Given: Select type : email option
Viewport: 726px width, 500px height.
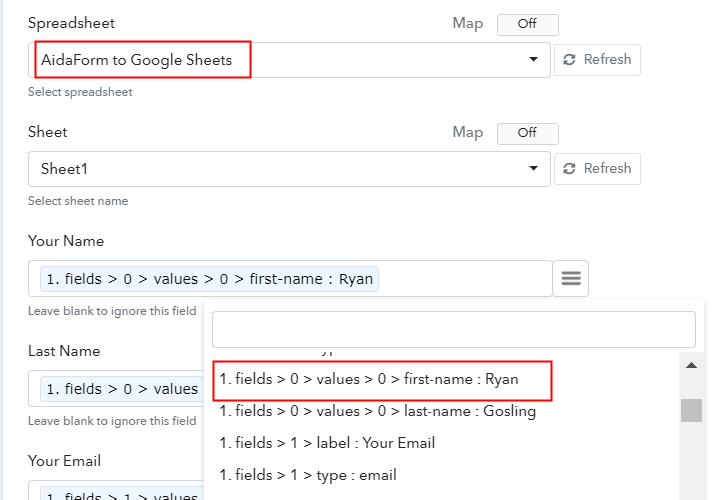Looking at the screenshot, I should (308, 475).
